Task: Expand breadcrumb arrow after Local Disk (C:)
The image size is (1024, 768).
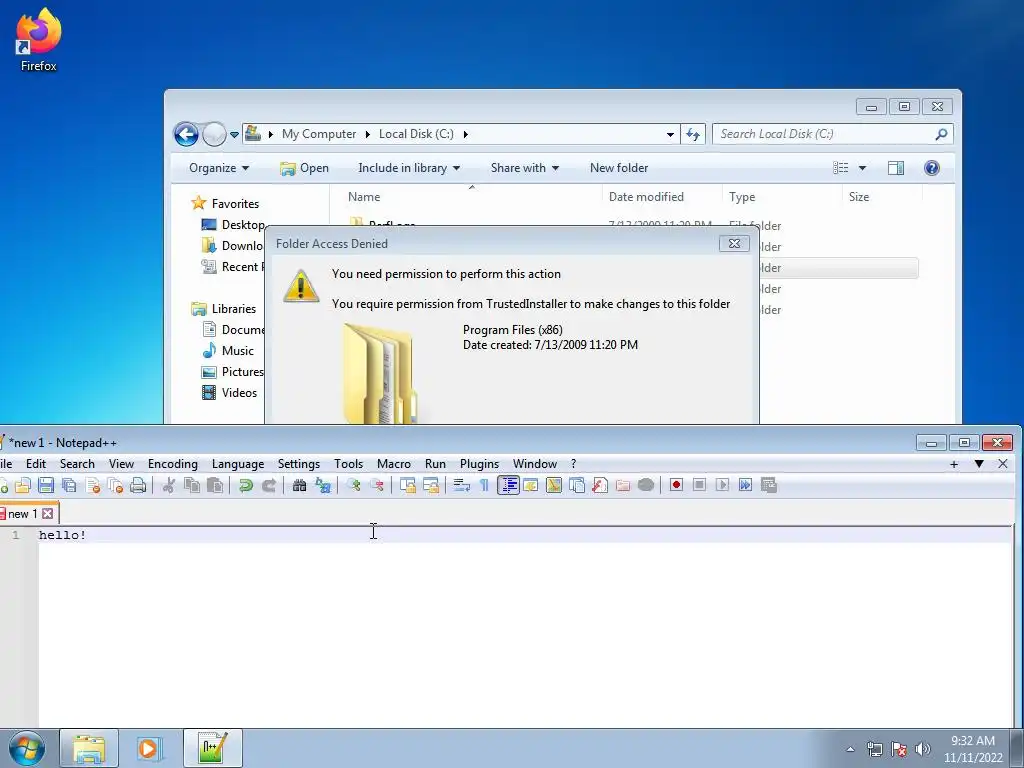Action: [466, 135]
